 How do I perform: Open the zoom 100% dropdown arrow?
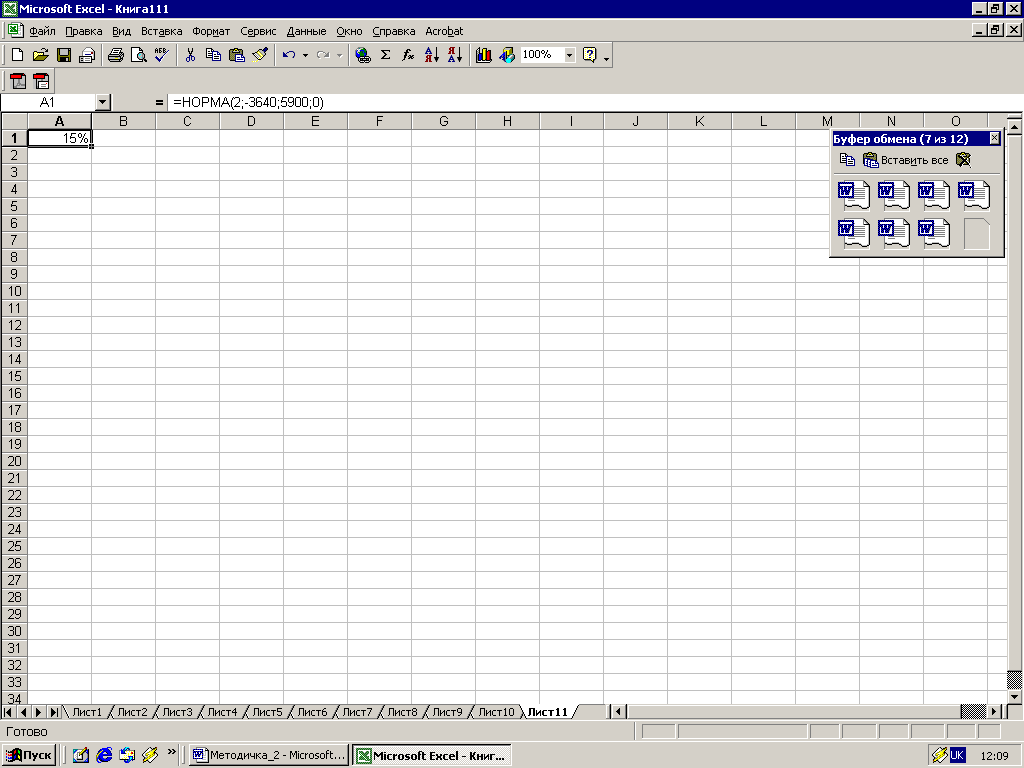pyautogui.click(x=569, y=55)
